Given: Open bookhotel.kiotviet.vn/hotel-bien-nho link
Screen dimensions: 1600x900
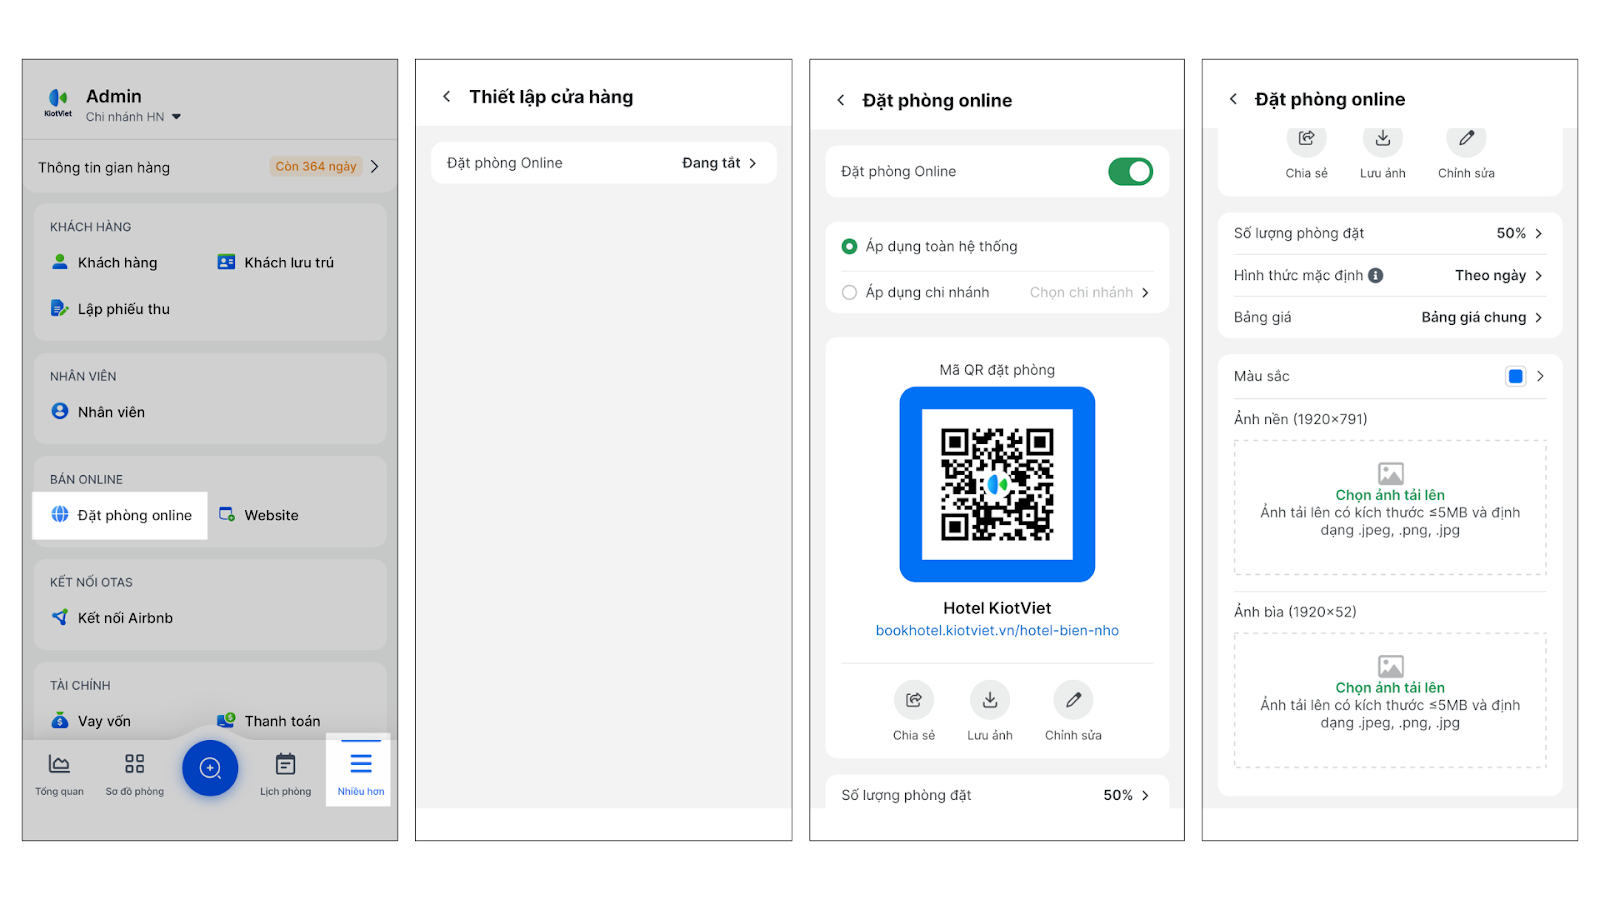Looking at the screenshot, I should [x=997, y=630].
